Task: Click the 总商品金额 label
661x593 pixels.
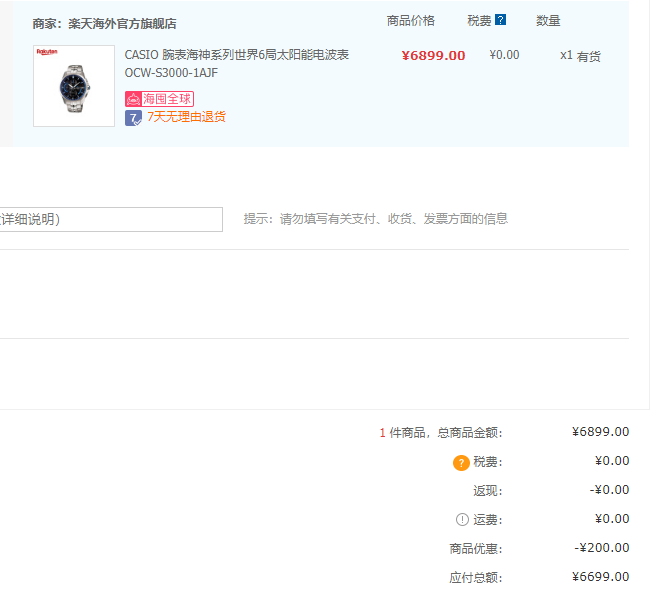Action: (x=470, y=433)
